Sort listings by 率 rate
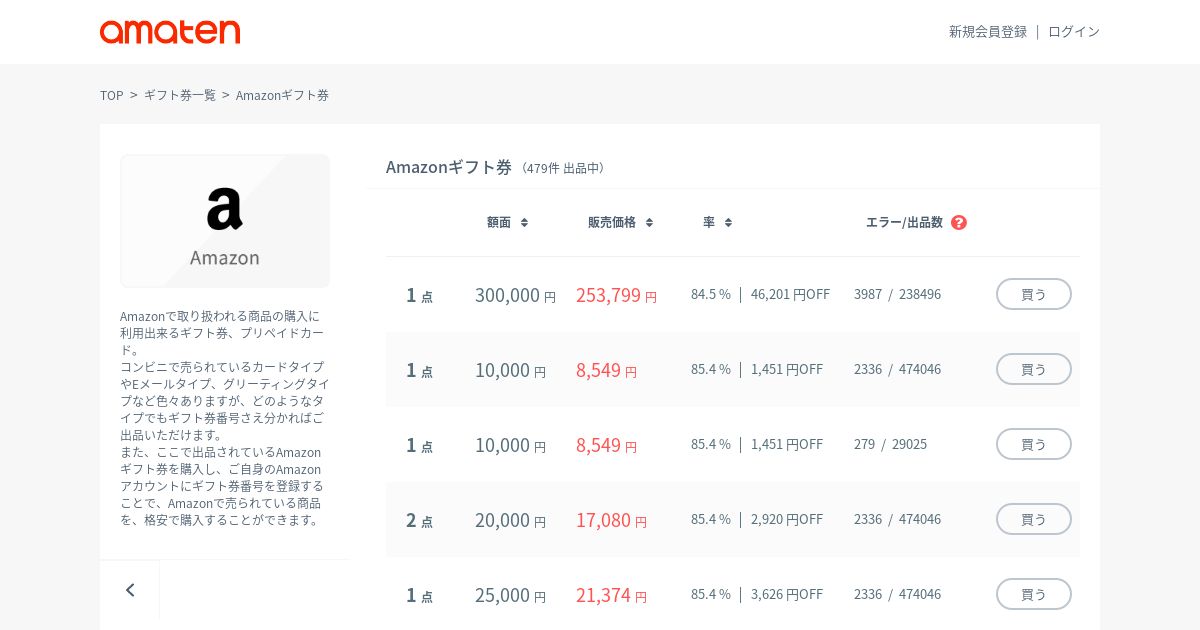 click(717, 222)
